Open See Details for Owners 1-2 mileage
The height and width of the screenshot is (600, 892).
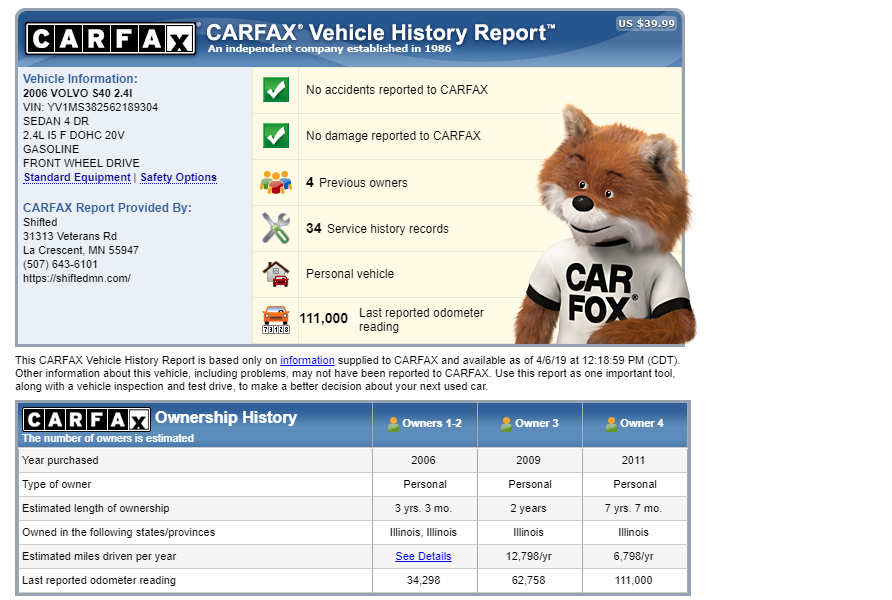coord(423,556)
